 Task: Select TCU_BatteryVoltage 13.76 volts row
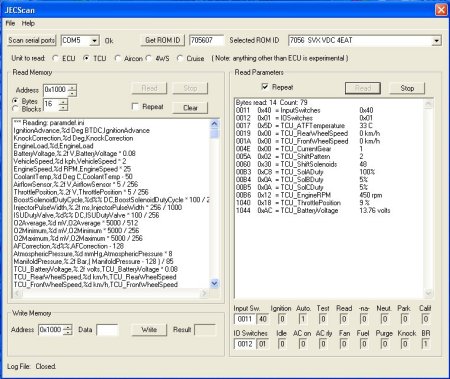click(x=313, y=210)
